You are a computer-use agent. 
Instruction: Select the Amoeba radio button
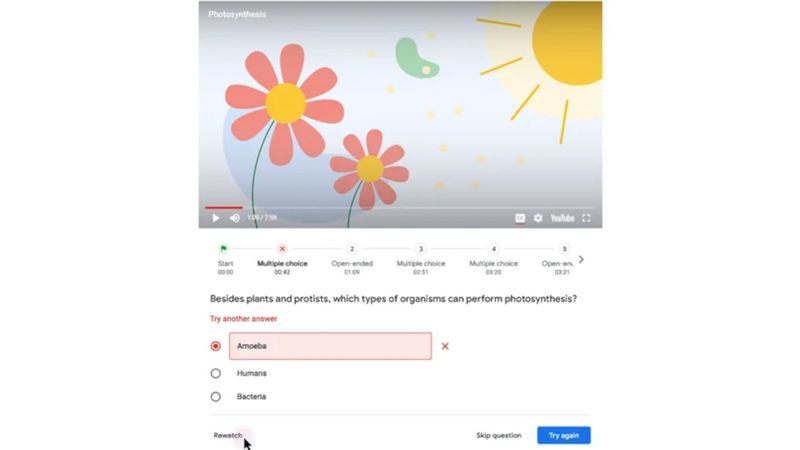pos(216,346)
